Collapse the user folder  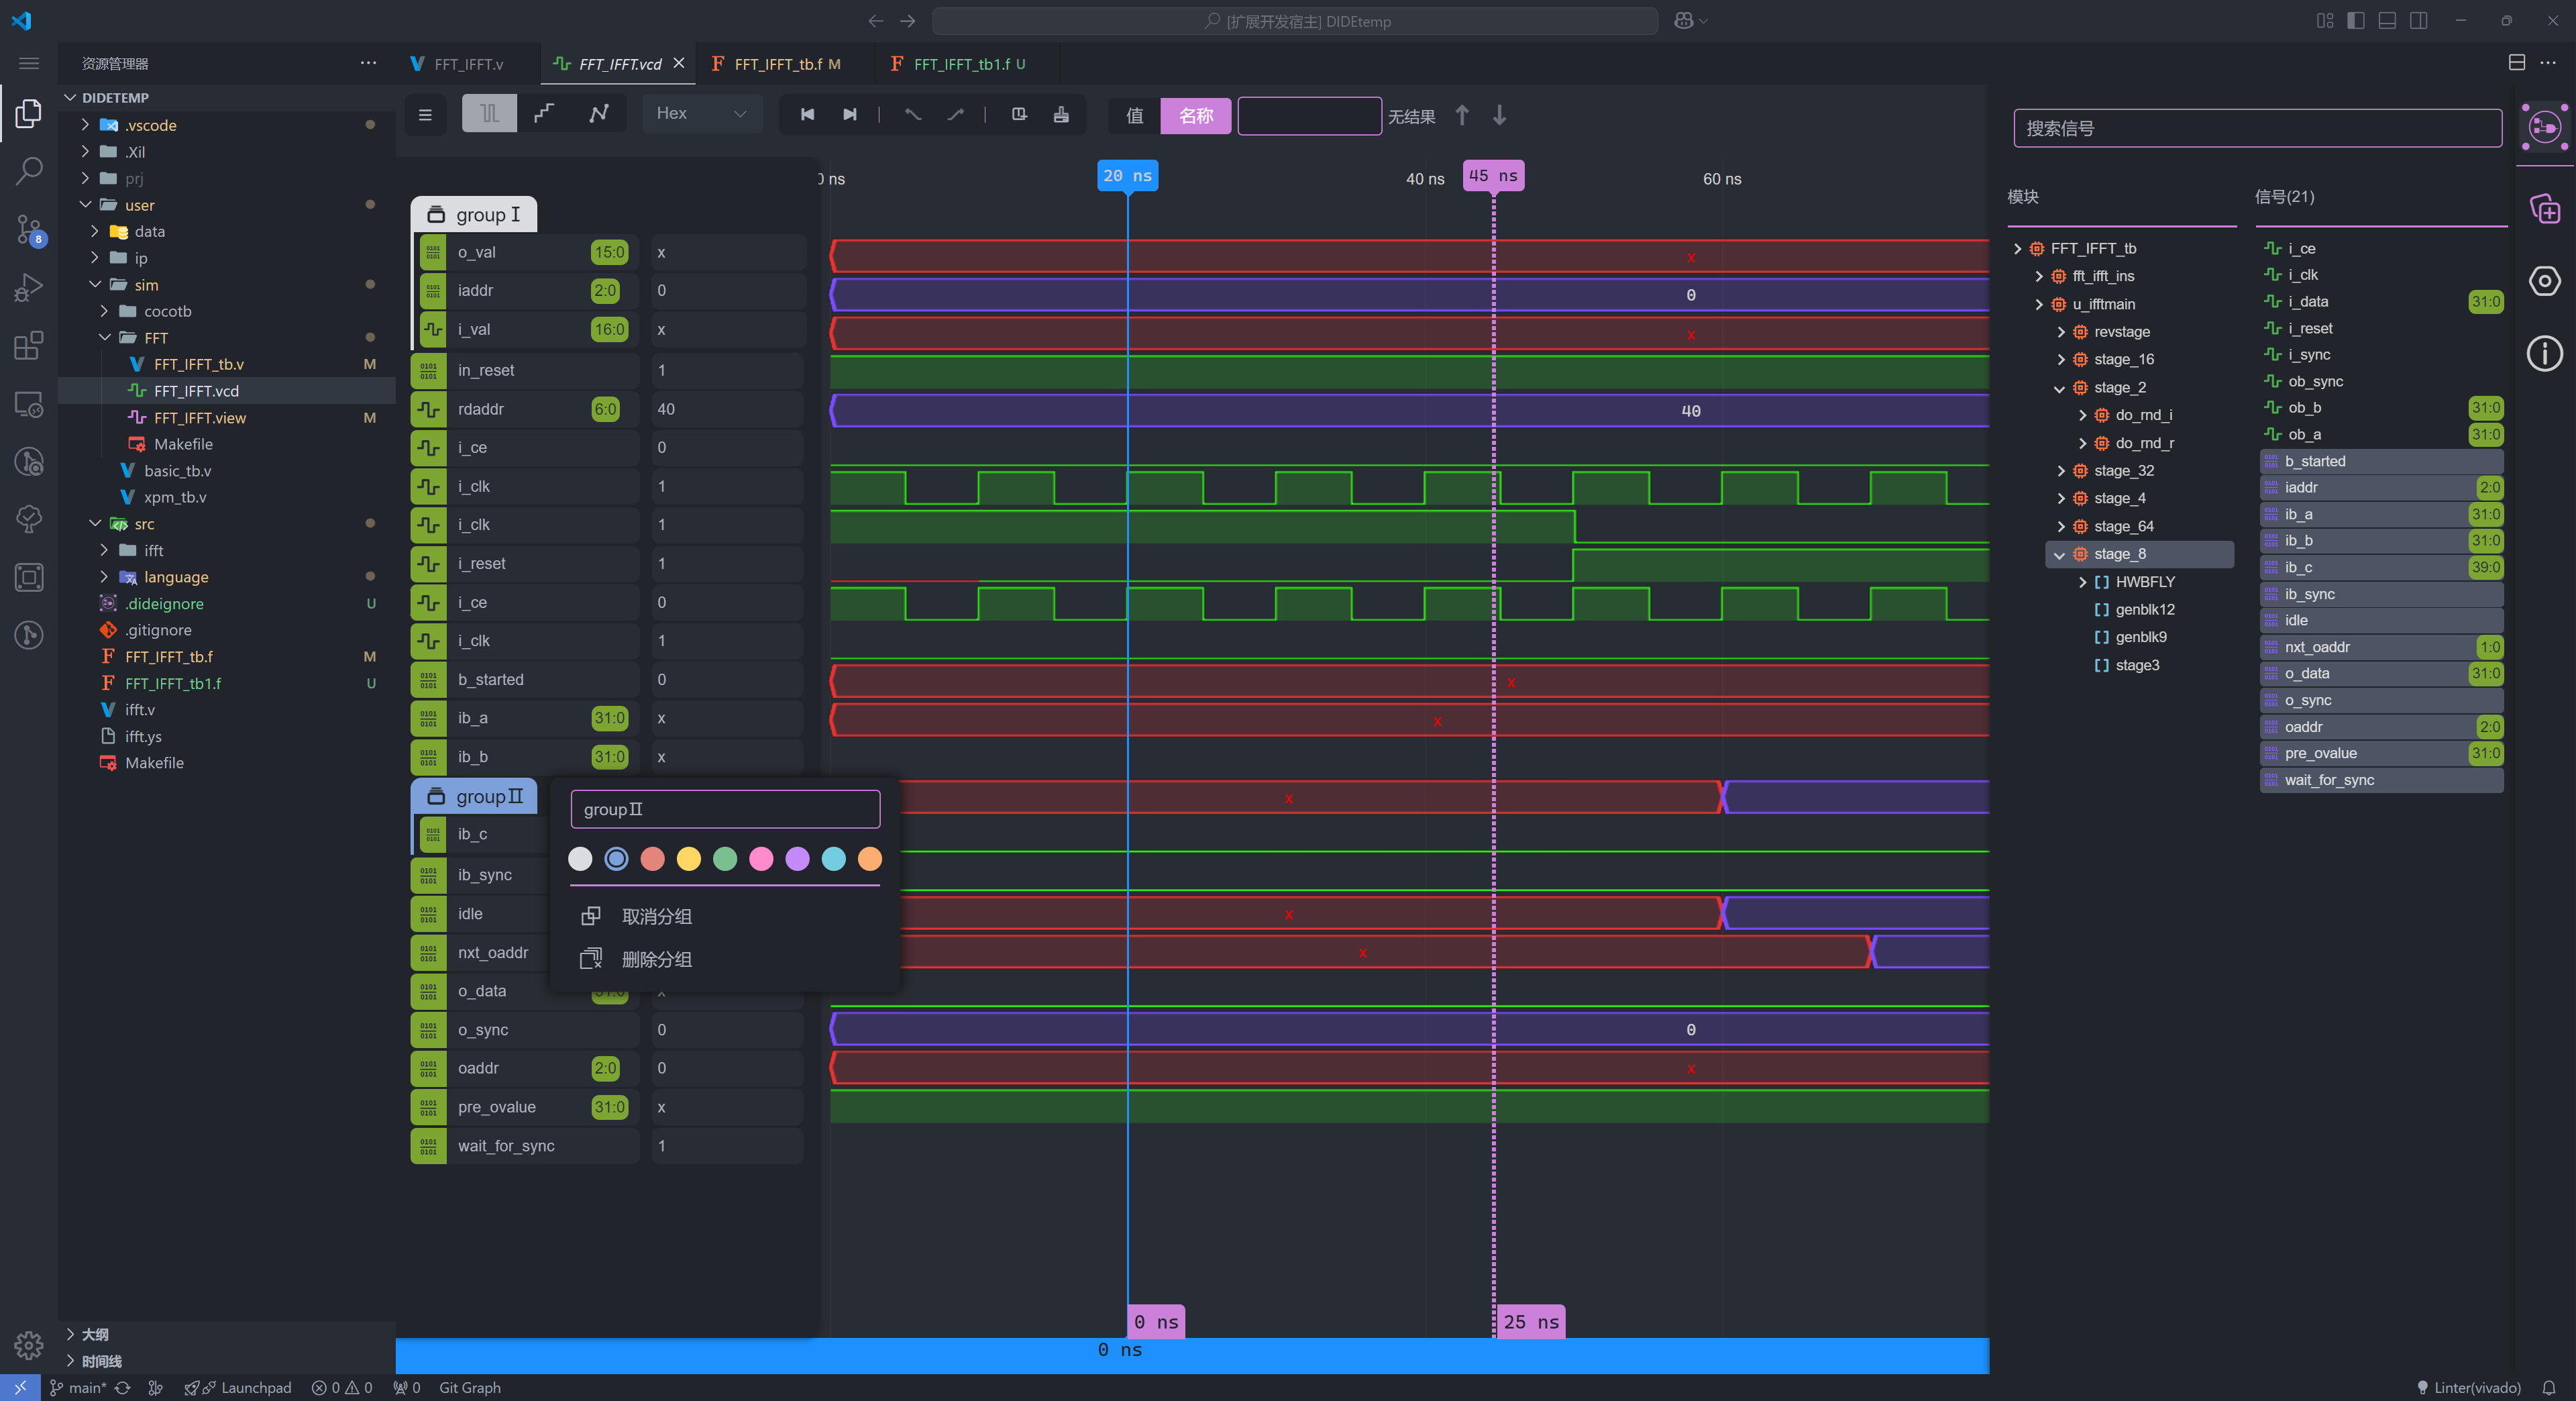pyautogui.click(x=86, y=204)
